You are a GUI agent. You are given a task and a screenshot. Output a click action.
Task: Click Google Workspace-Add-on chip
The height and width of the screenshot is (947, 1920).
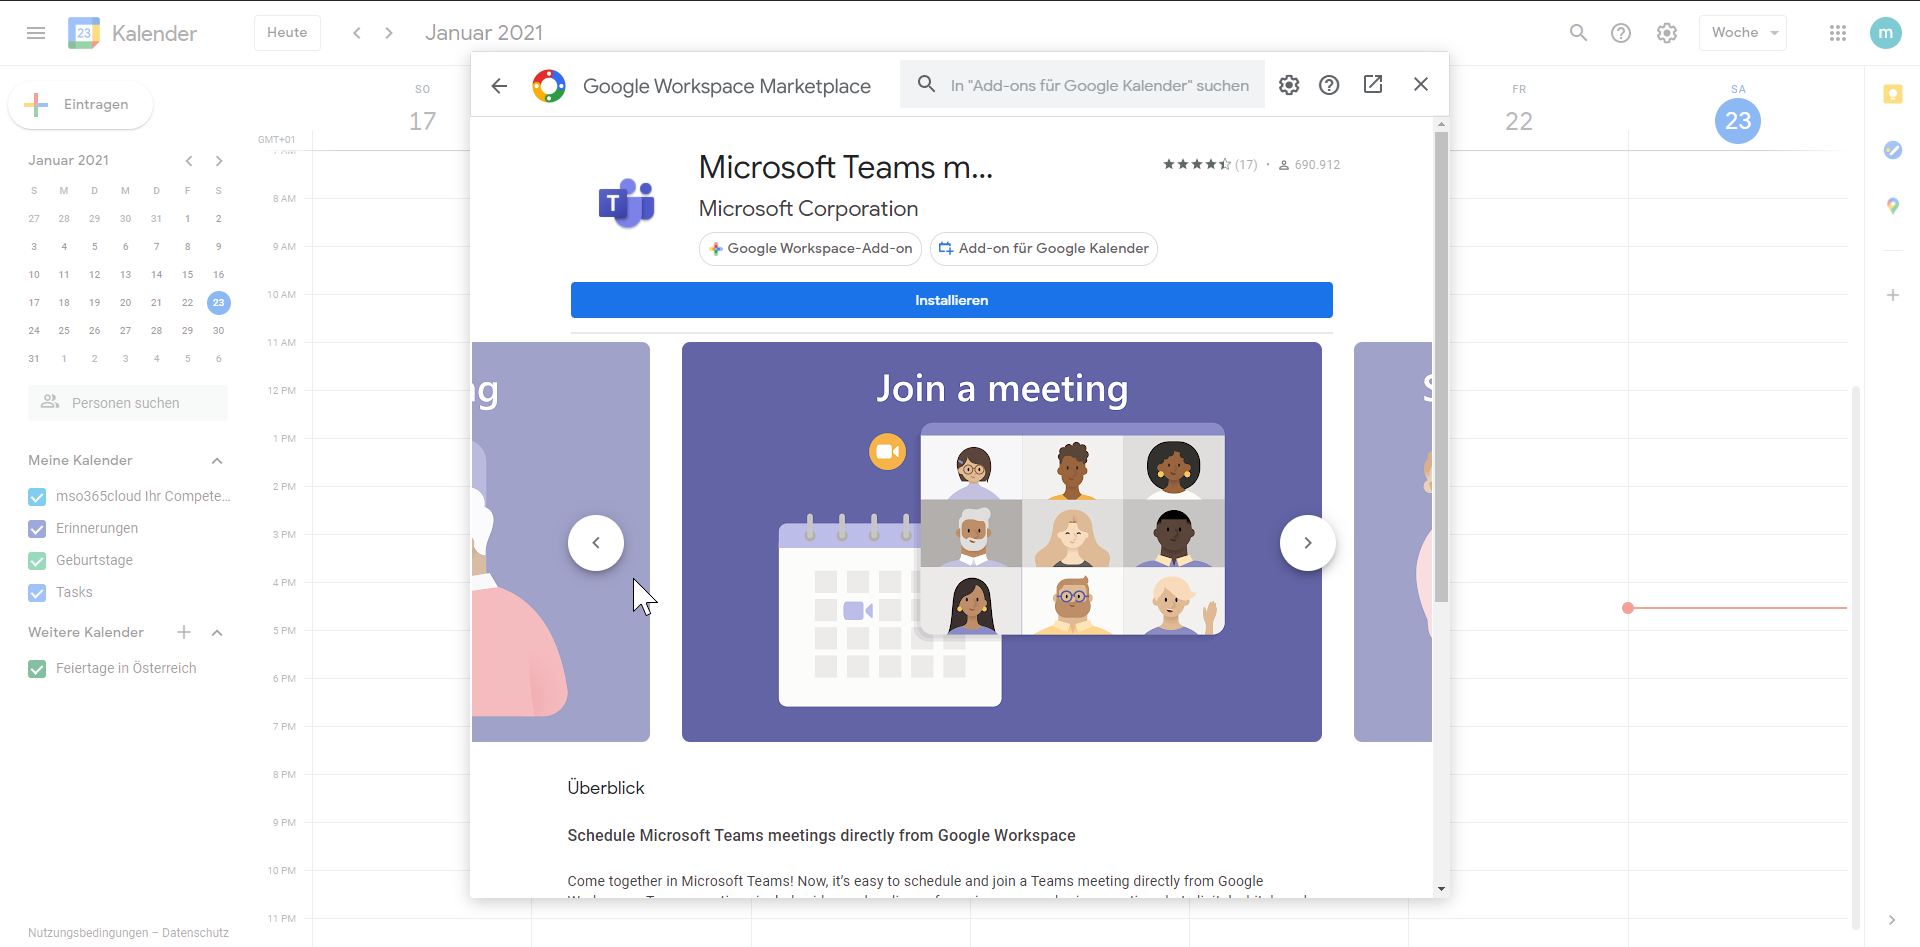(810, 249)
